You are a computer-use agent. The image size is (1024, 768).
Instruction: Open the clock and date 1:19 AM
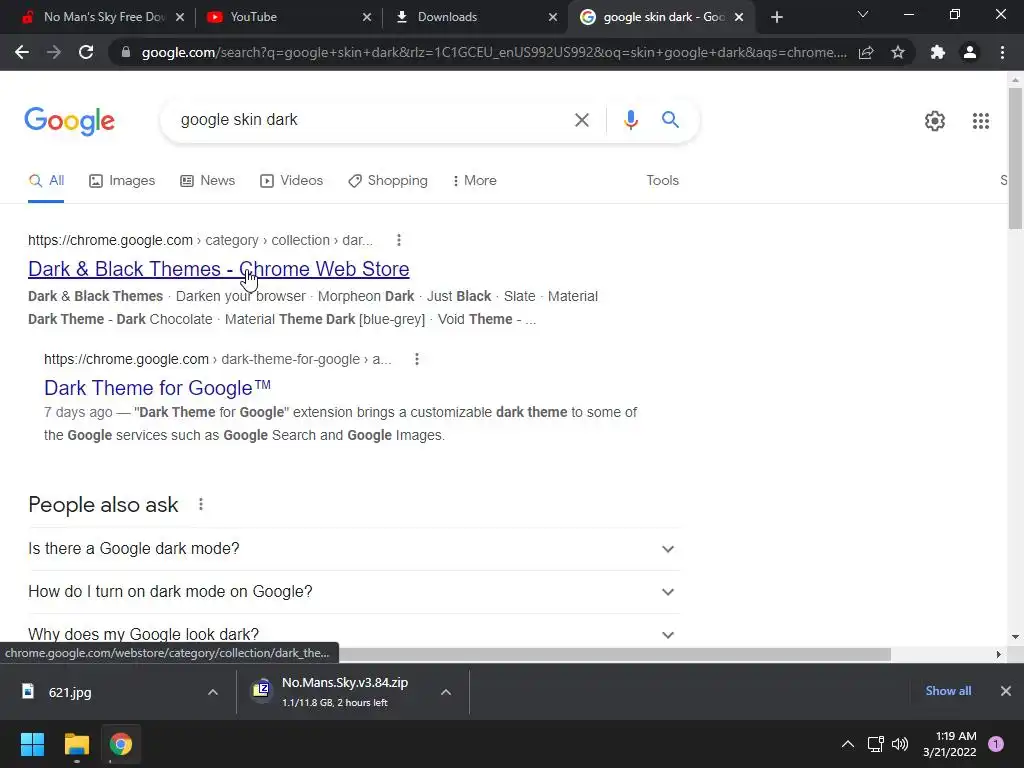coord(949,744)
